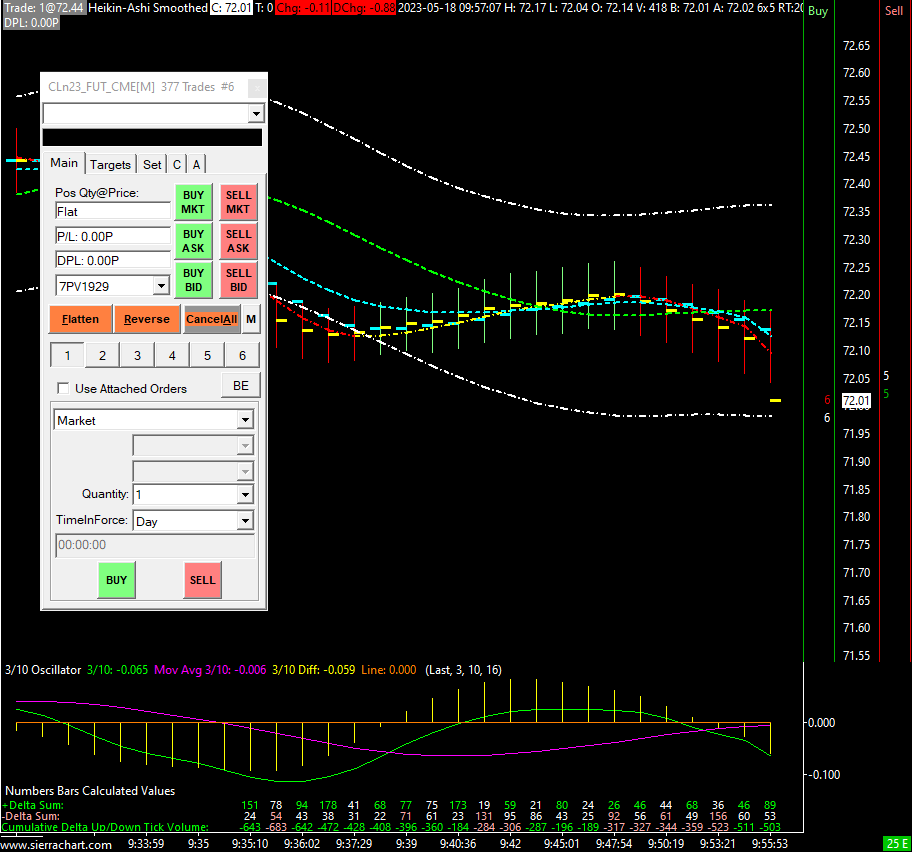Viewport: 912px width, 852px height.
Task: Cancel all working orders
Action: click(x=212, y=319)
